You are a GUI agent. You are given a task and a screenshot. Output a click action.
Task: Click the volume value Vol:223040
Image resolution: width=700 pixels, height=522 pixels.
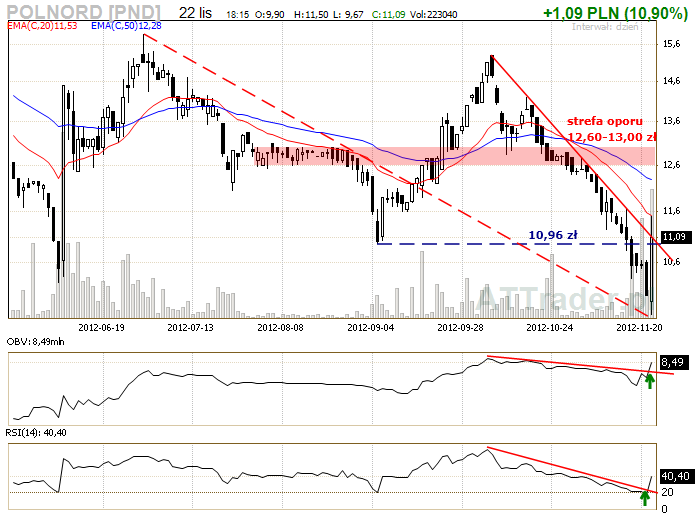pos(433,15)
